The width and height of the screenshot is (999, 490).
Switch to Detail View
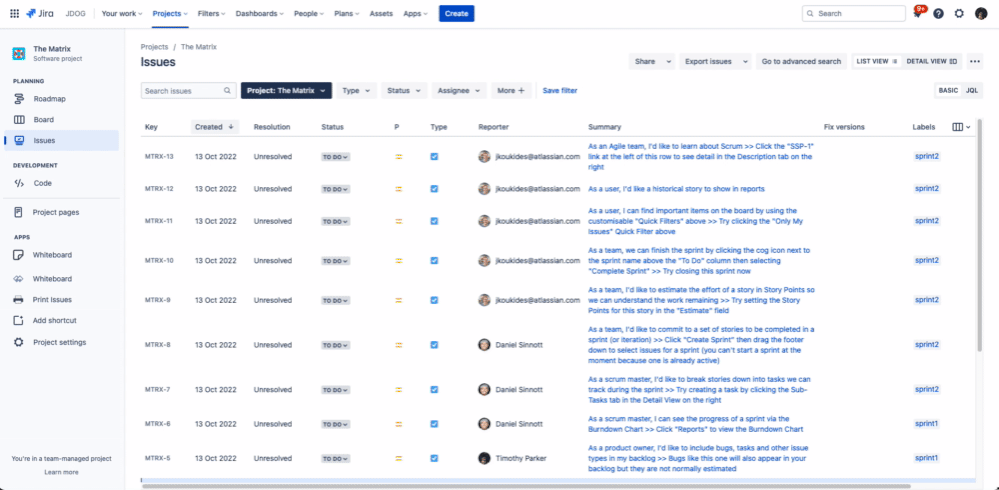pos(932,61)
